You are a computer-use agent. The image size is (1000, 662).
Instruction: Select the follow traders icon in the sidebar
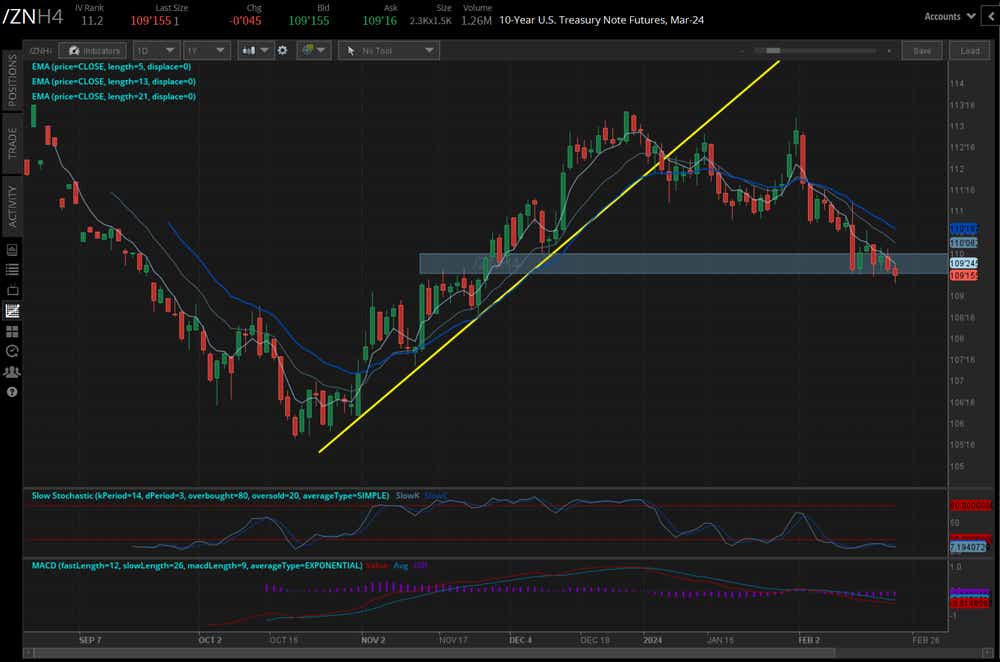pyautogui.click(x=13, y=371)
